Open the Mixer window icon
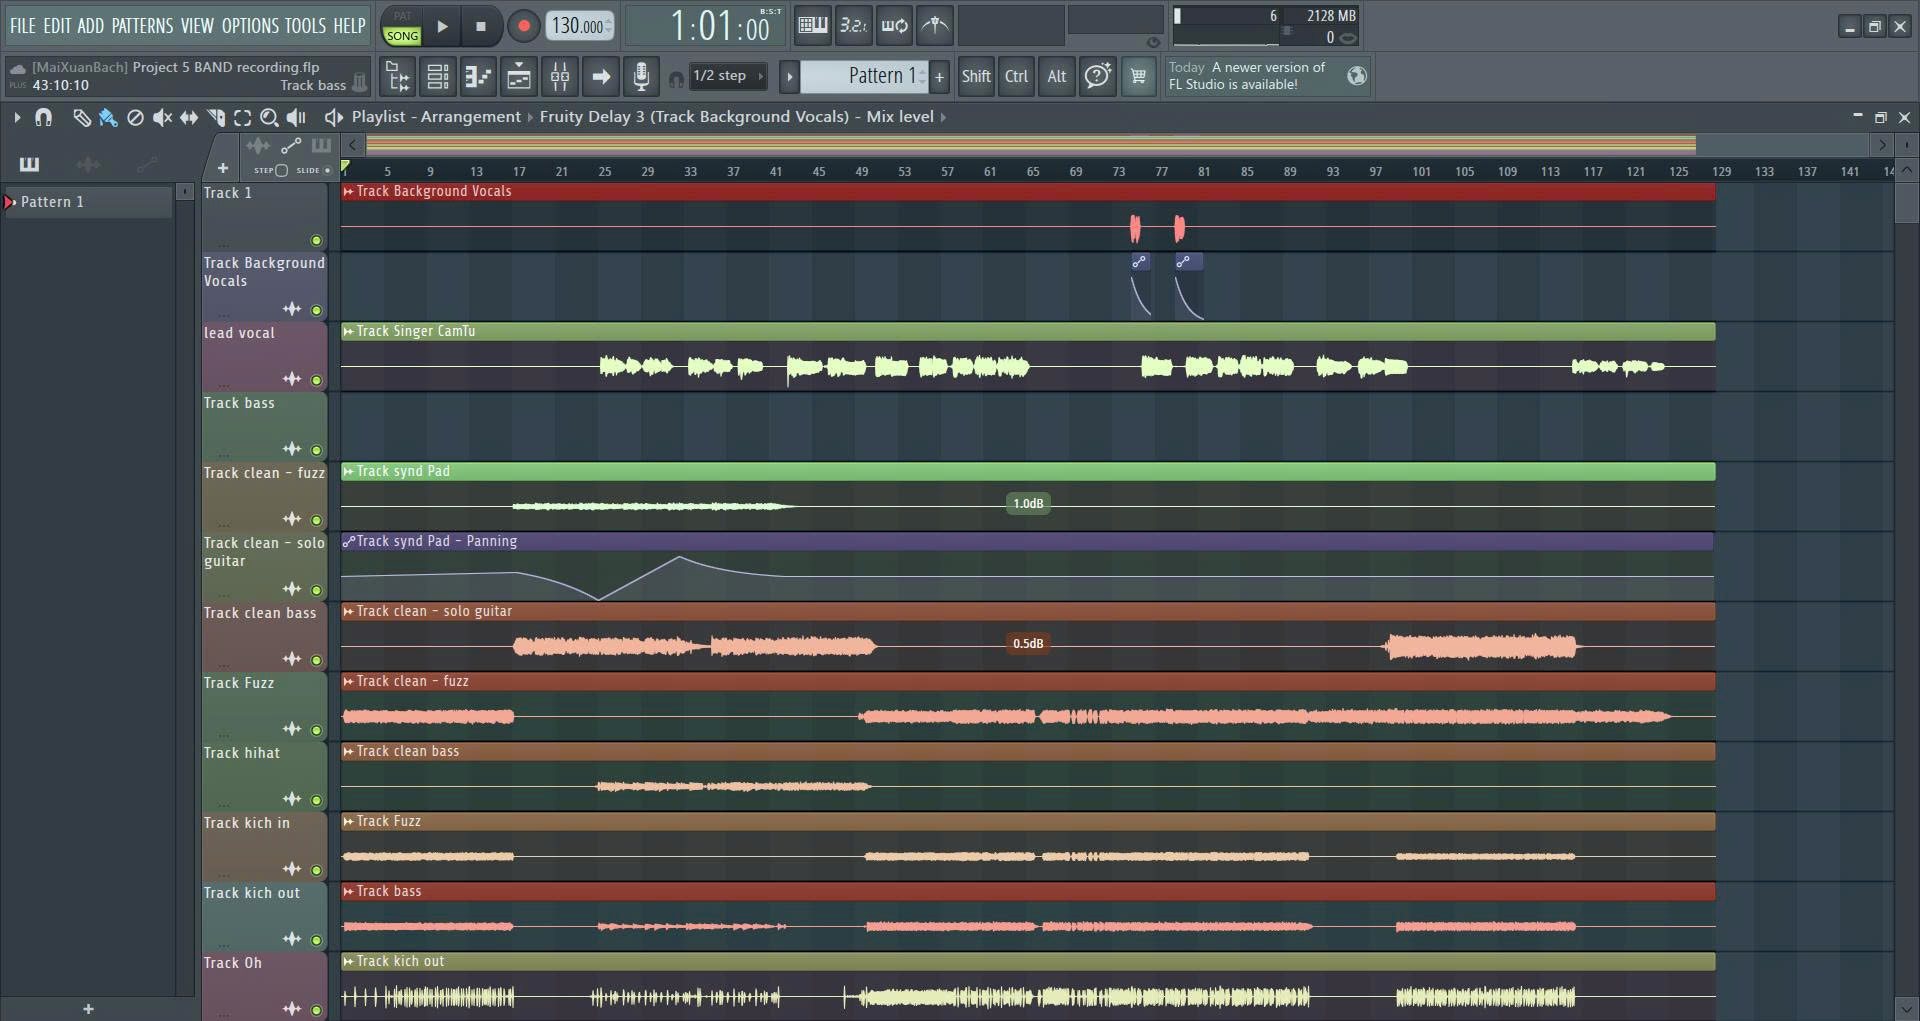Viewport: 1920px width, 1021px height. (560, 76)
